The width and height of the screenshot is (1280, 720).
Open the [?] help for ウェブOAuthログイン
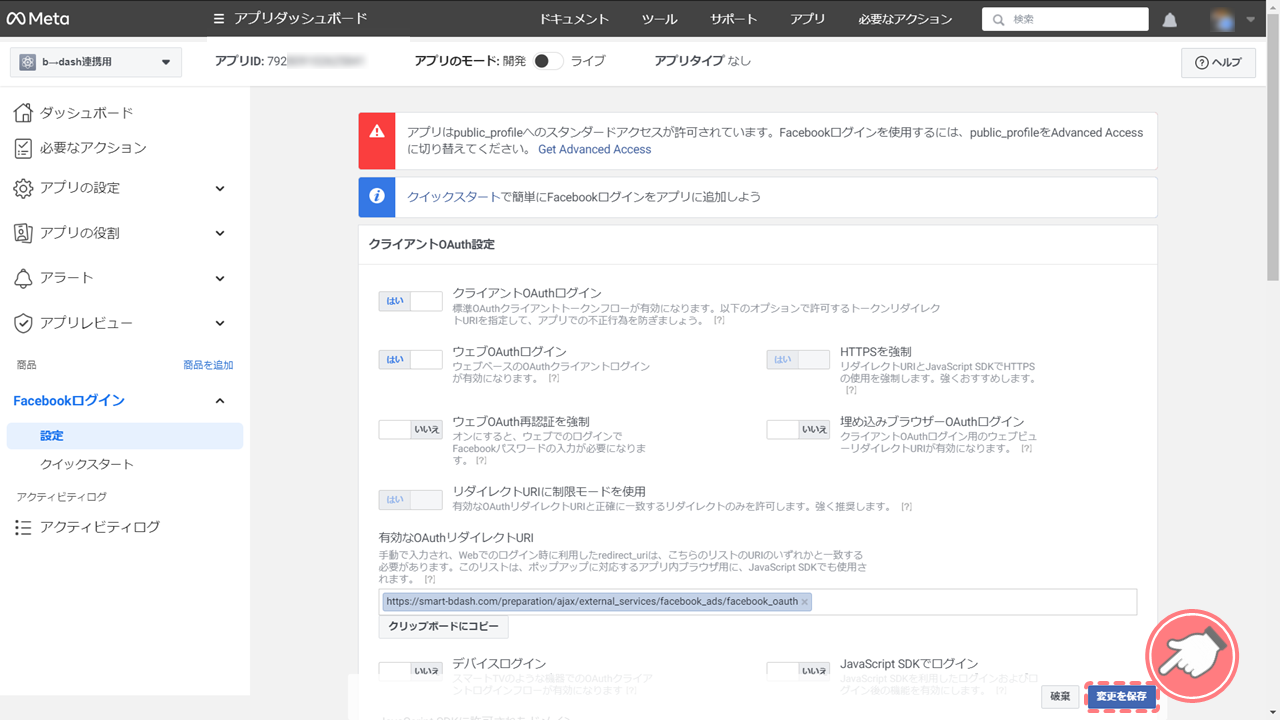click(553, 379)
